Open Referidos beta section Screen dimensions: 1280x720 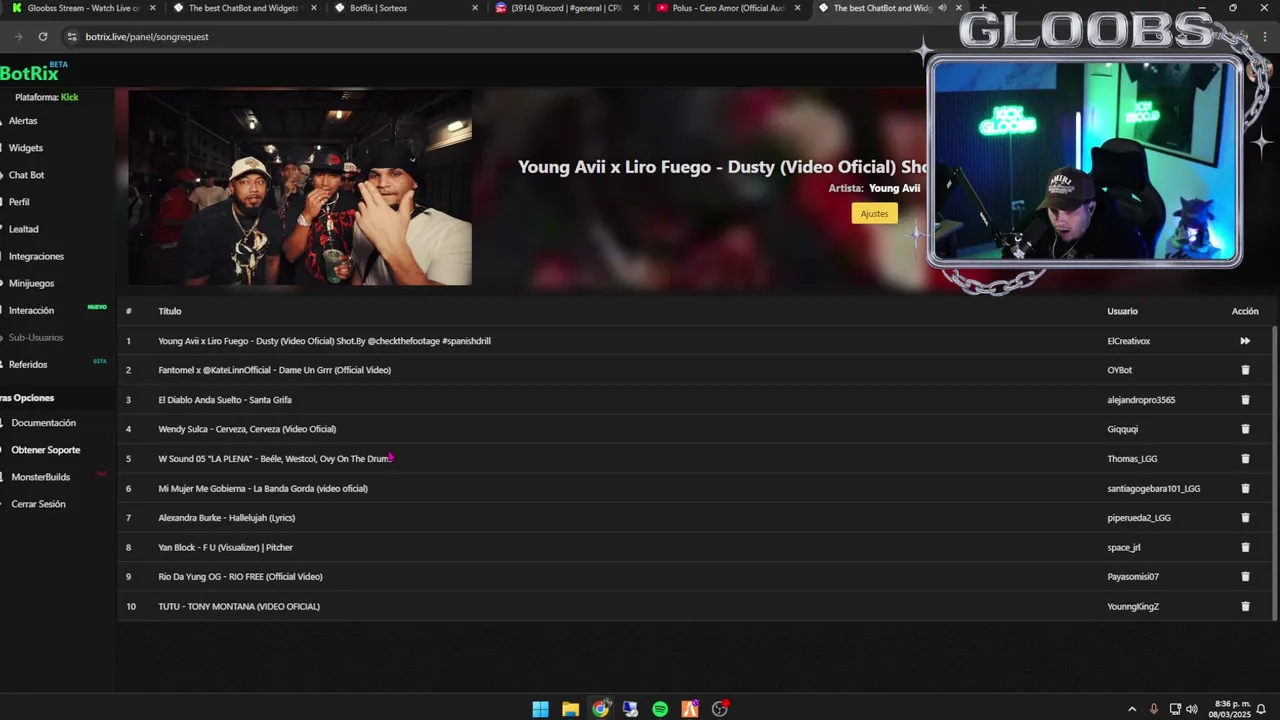28,365
